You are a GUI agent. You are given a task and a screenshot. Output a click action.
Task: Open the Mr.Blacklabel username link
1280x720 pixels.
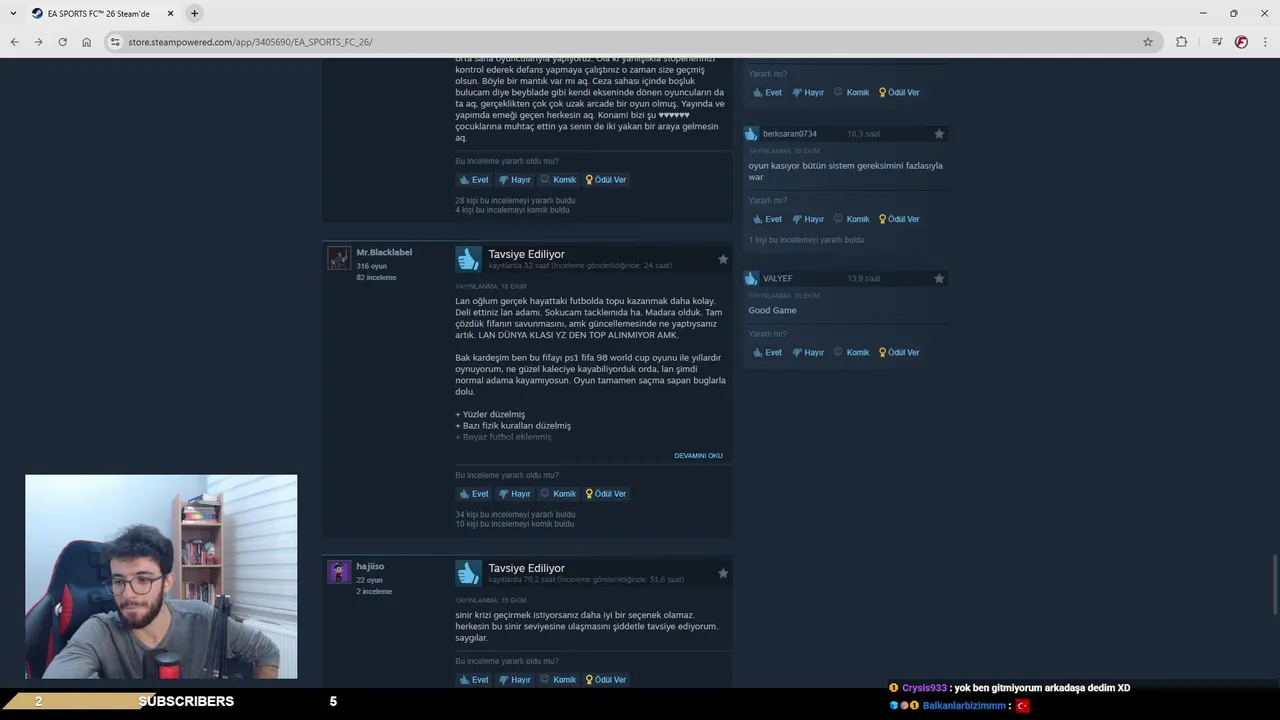[x=384, y=253]
